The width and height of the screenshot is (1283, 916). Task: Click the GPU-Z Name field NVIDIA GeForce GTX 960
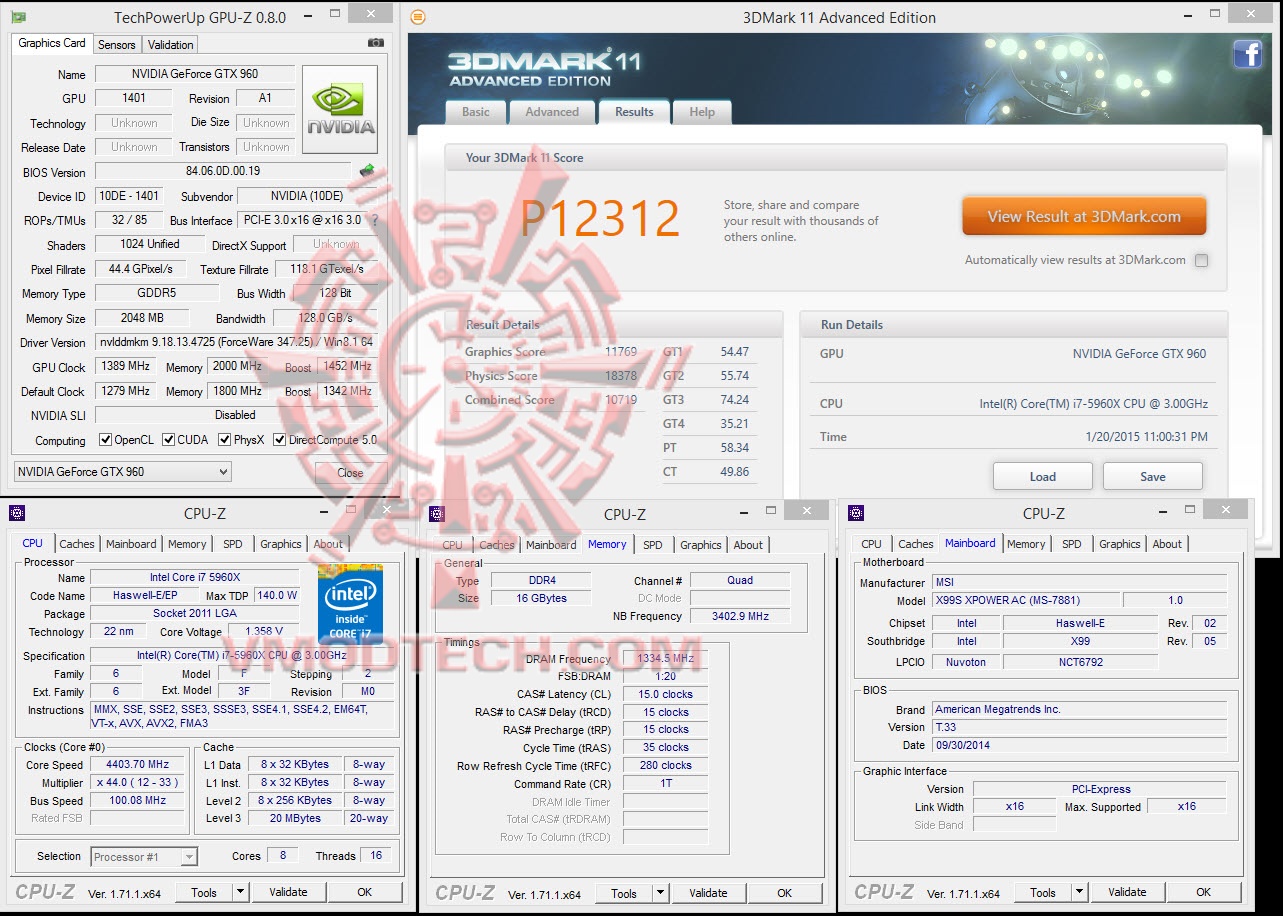pos(195,74)
